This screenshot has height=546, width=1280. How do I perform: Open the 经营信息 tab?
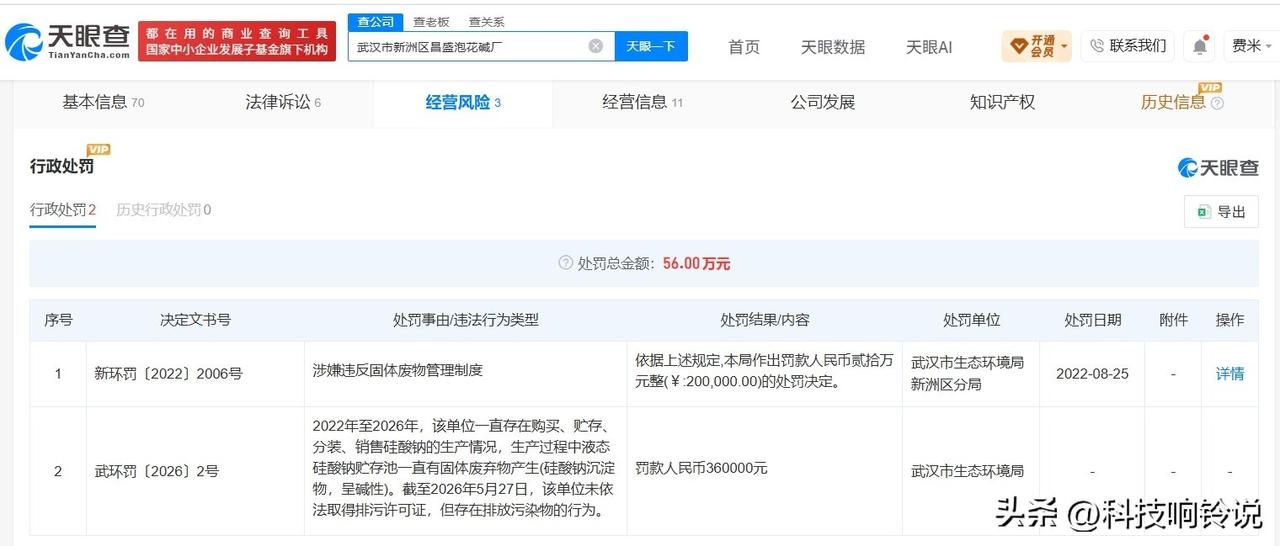[x=642, y=102]
